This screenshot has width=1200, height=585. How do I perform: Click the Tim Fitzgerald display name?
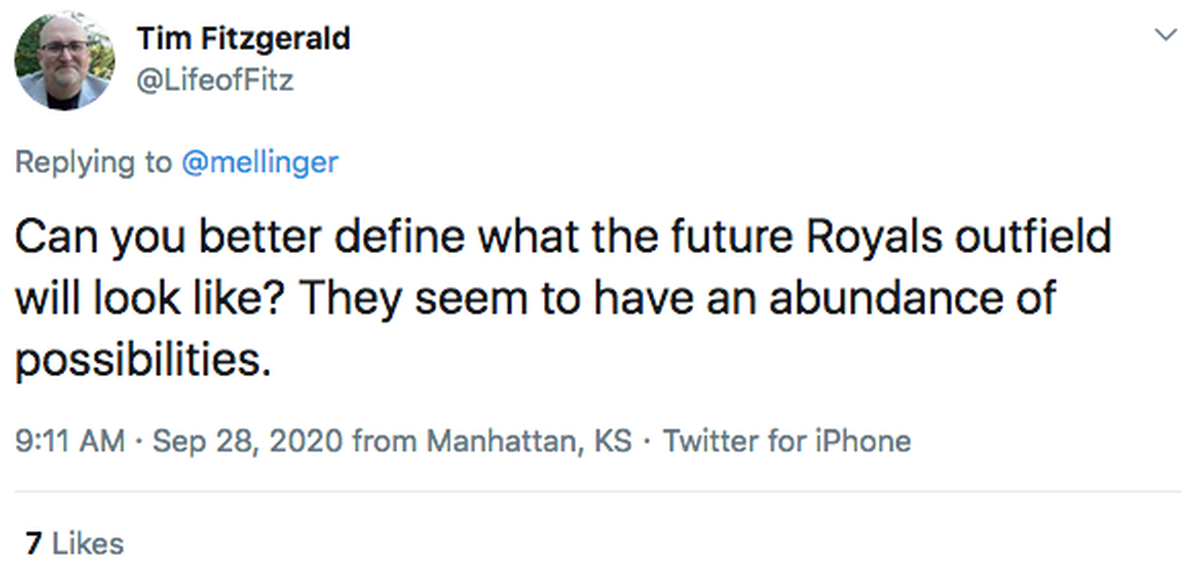(x=244, y=39)
